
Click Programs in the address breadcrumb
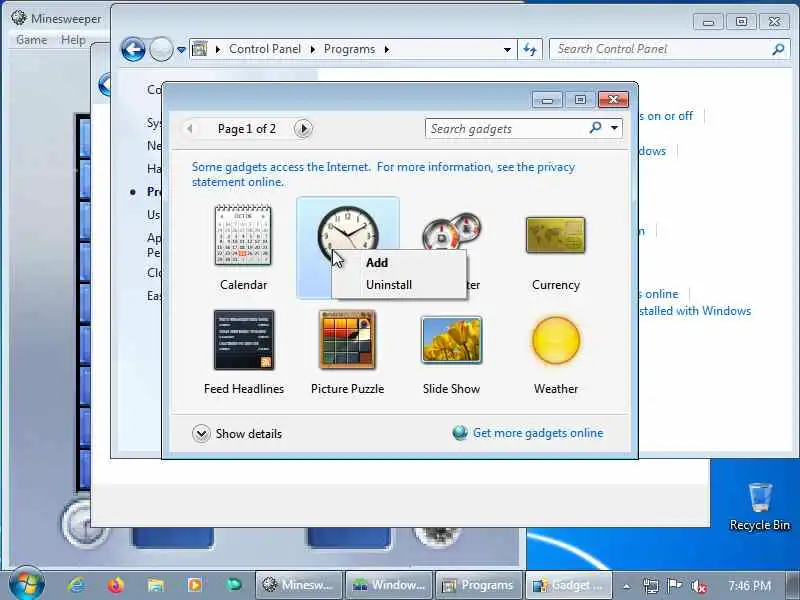coord(349,49)
